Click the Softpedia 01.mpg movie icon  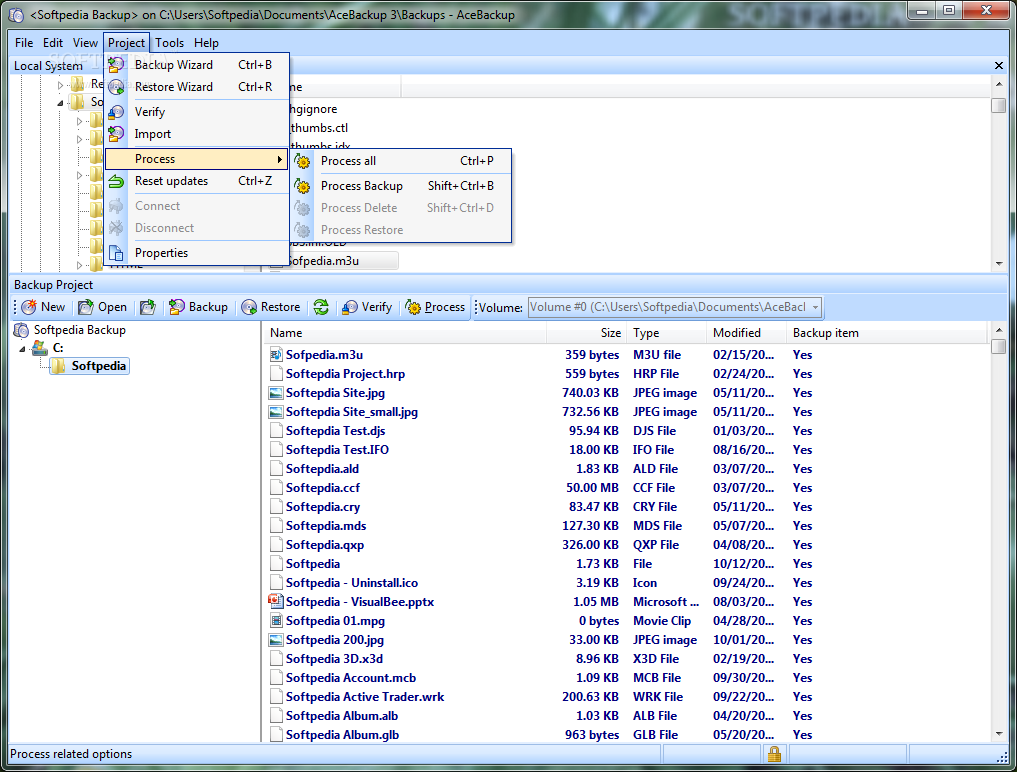coord(276,621)
